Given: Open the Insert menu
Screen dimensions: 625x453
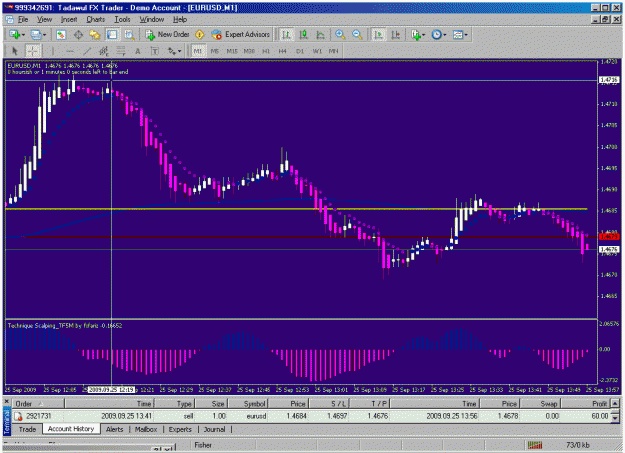Looking at the screenshot, I should [69, 20].
